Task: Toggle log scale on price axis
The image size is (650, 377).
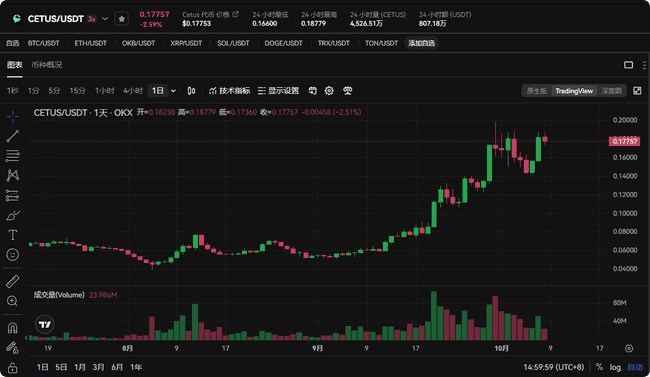Action: pos(615,367)
